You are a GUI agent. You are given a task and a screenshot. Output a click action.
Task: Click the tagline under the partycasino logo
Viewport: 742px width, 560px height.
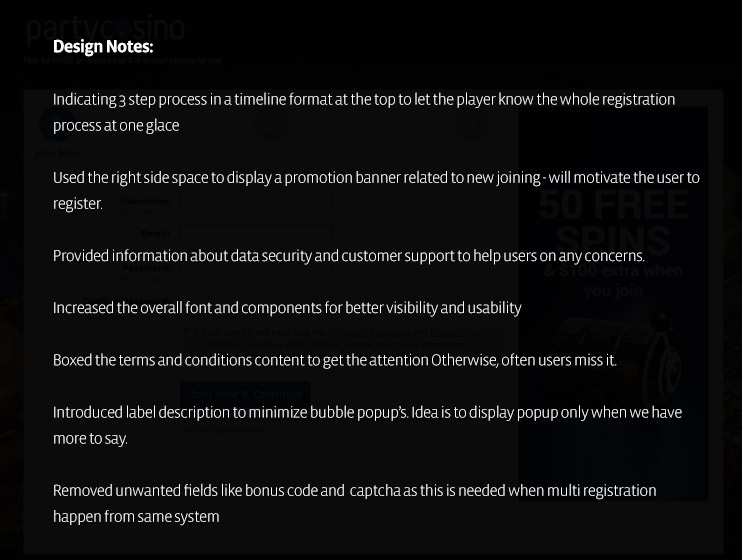[x=124, y=60]
